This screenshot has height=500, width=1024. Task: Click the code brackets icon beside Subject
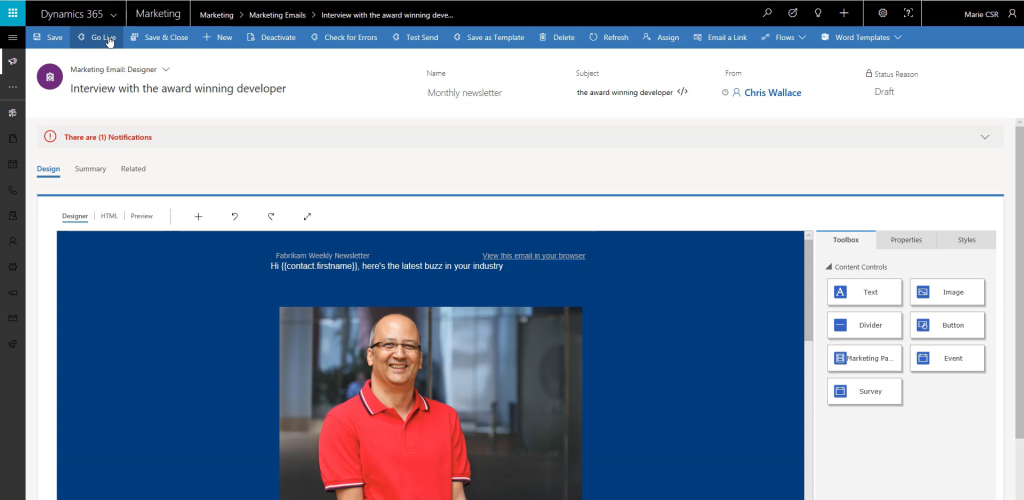tap(682, 92)
